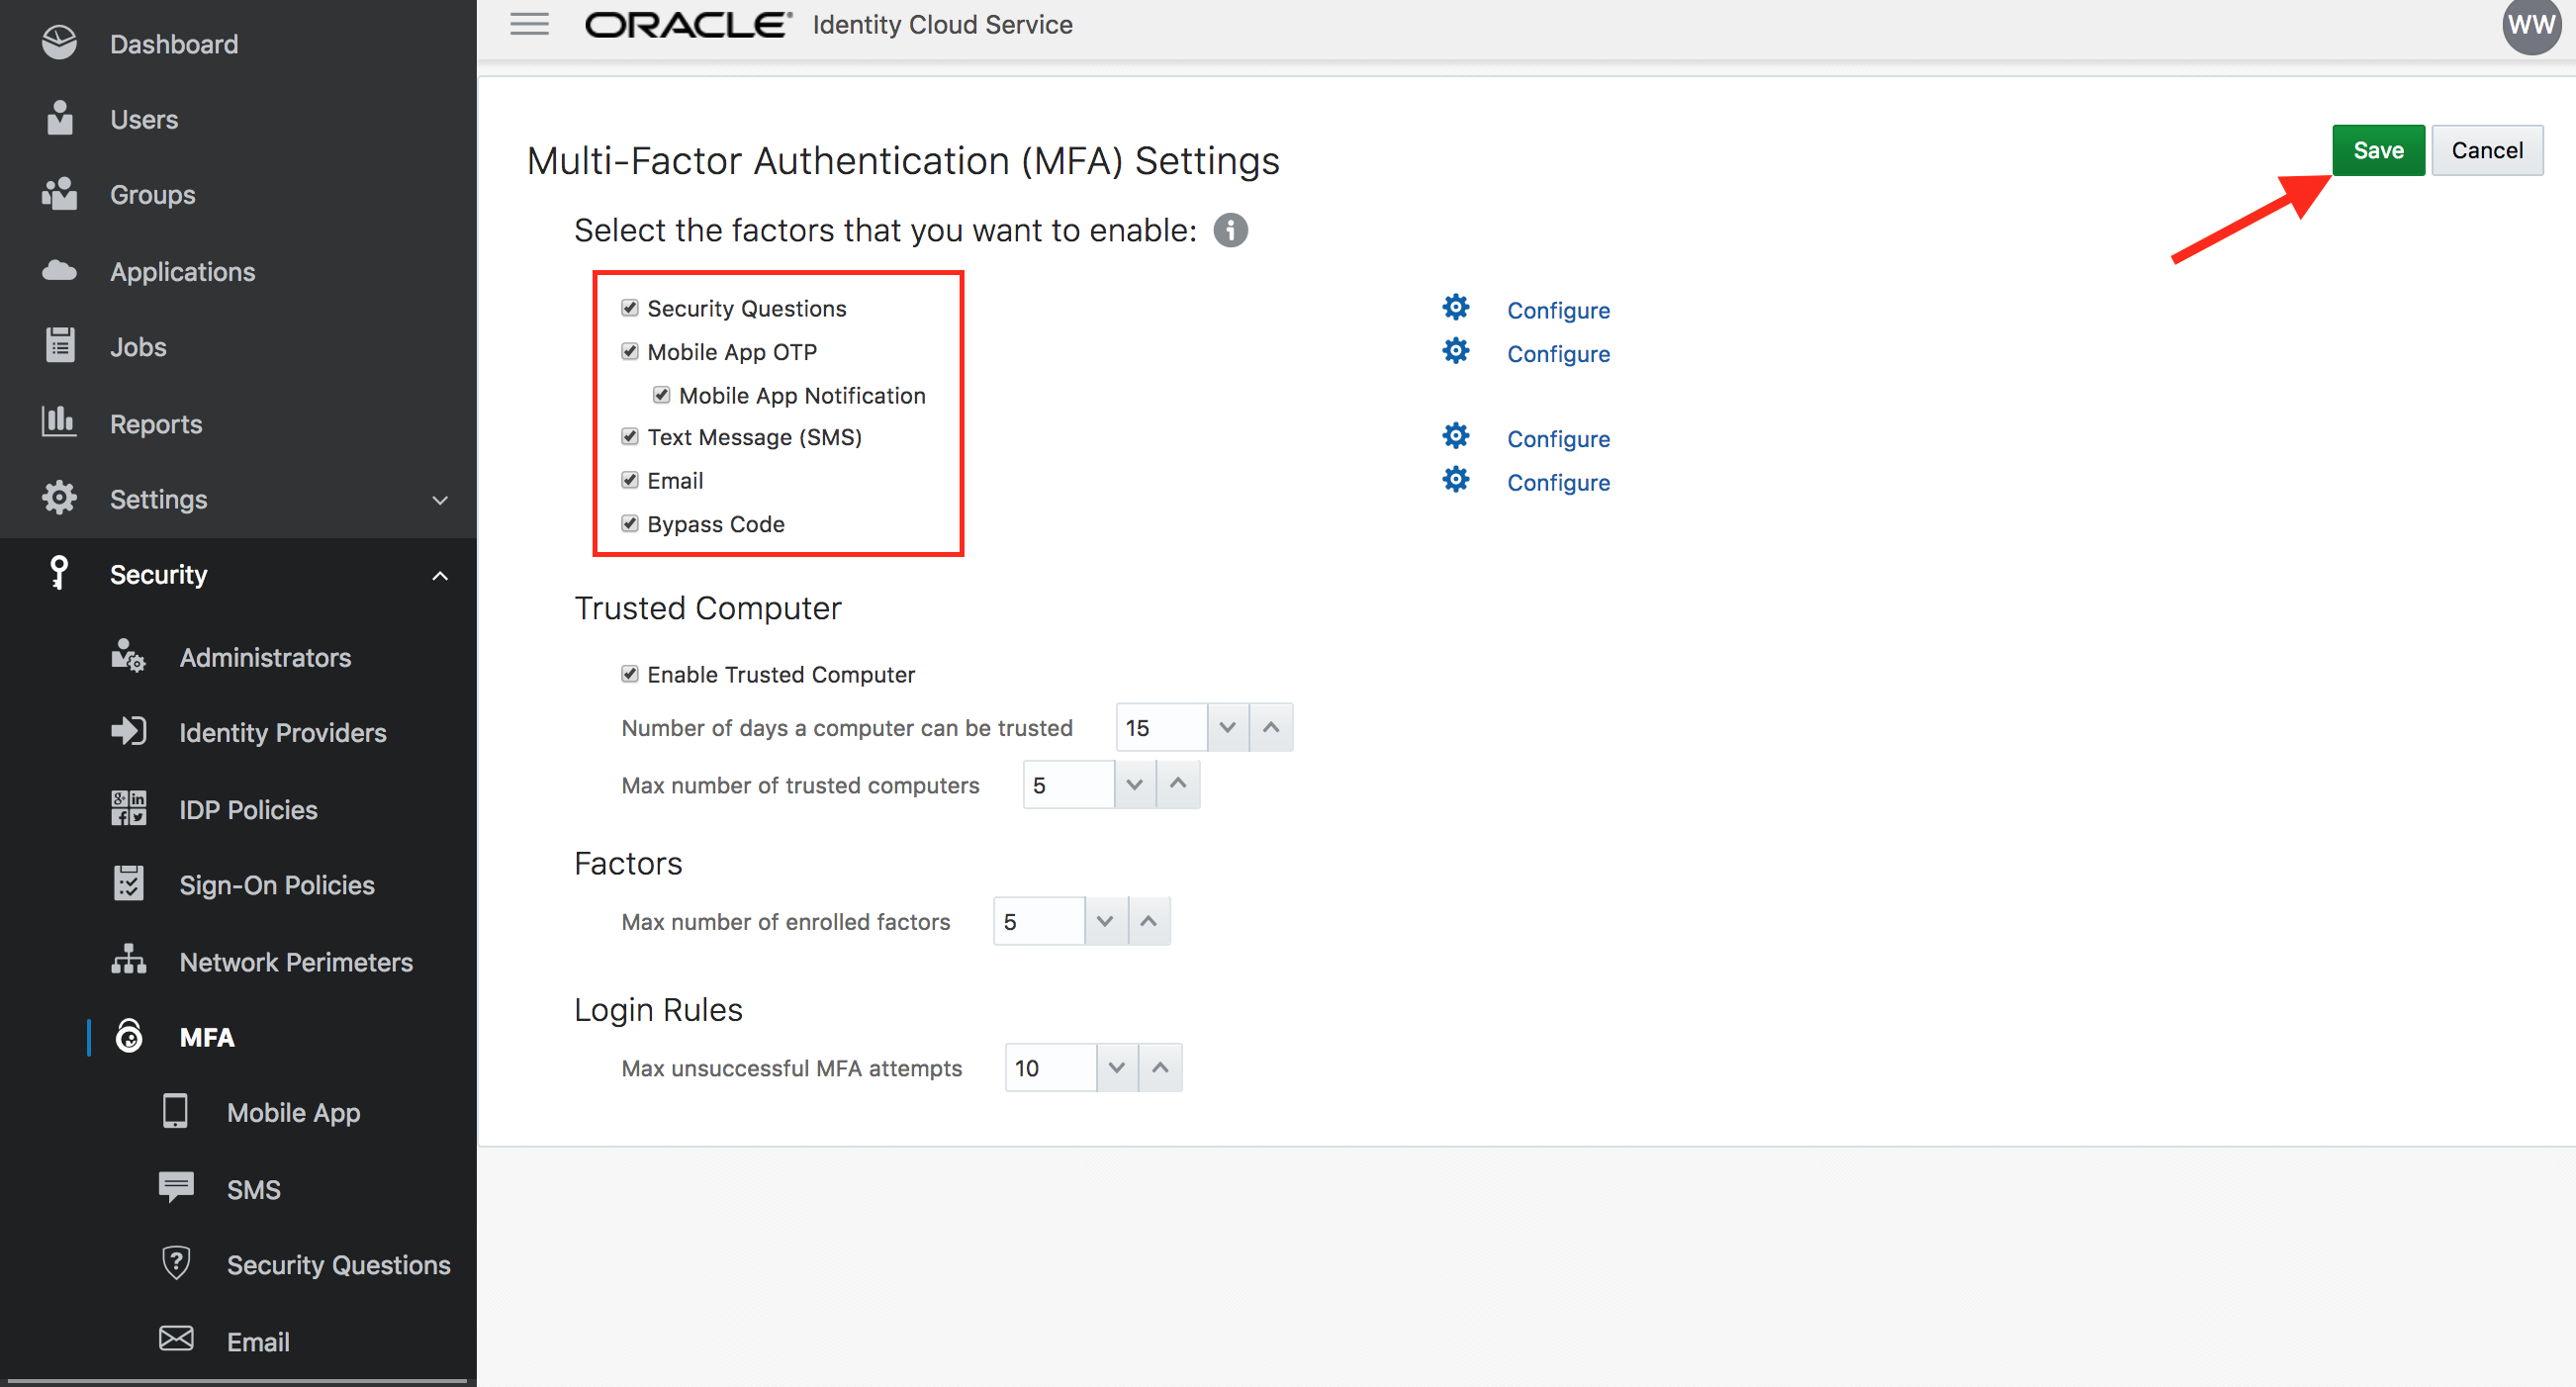The width and height of the screenshot is (2576, 1387).
Task: Expand the Settings section chevron
Action: [x=439, y=499]
